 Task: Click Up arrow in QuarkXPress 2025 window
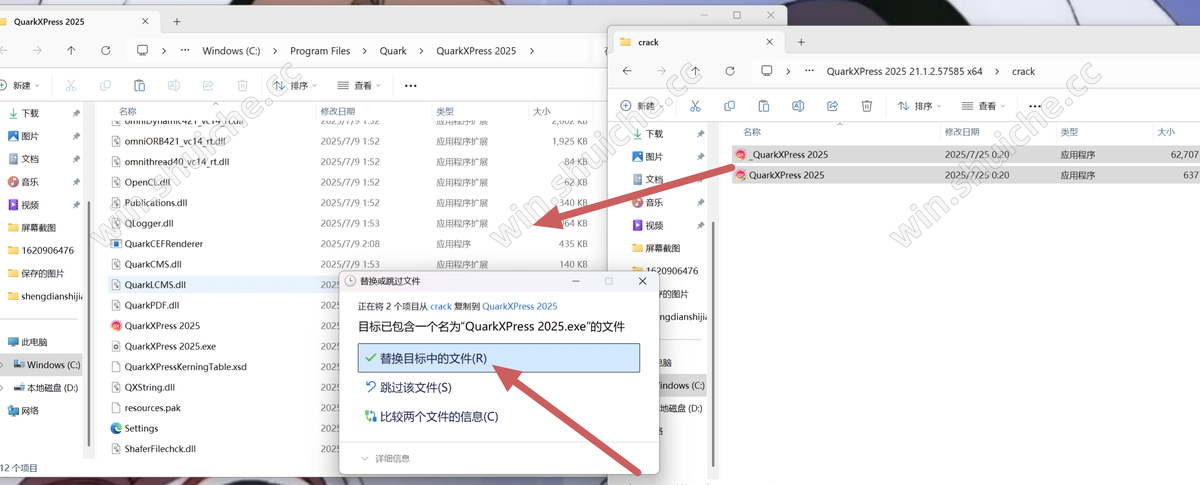tap(71, 50)
